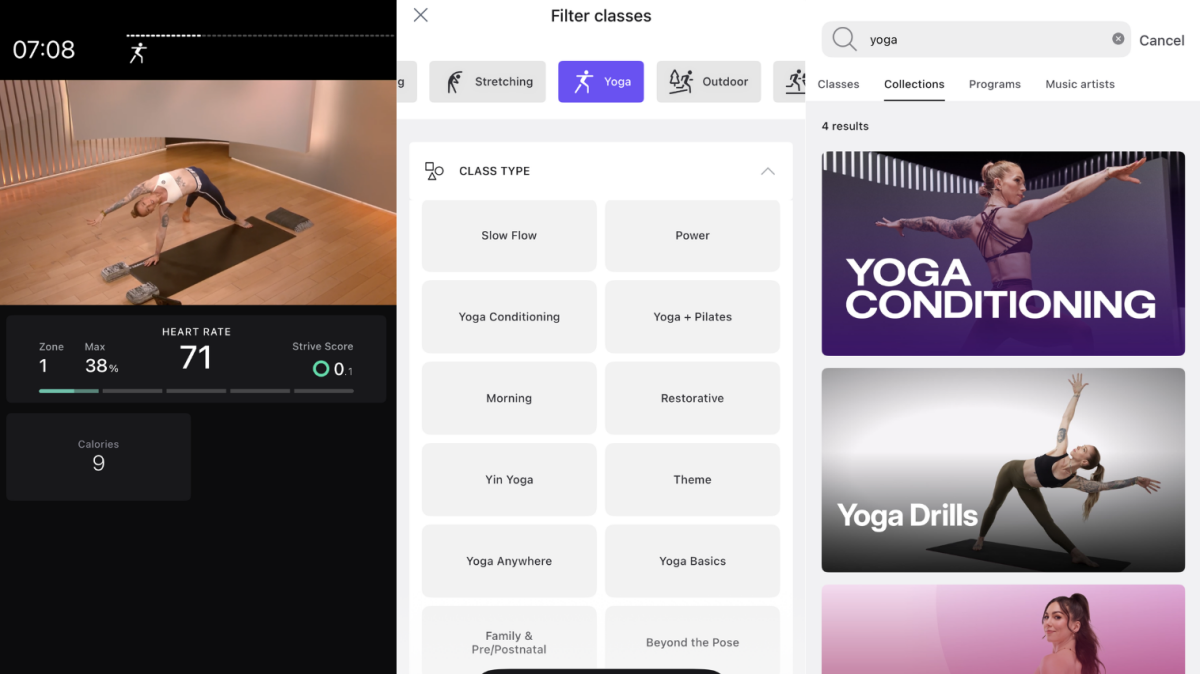Click the 4 results label
Screen dimensions: 1200x674
(845, 126)
